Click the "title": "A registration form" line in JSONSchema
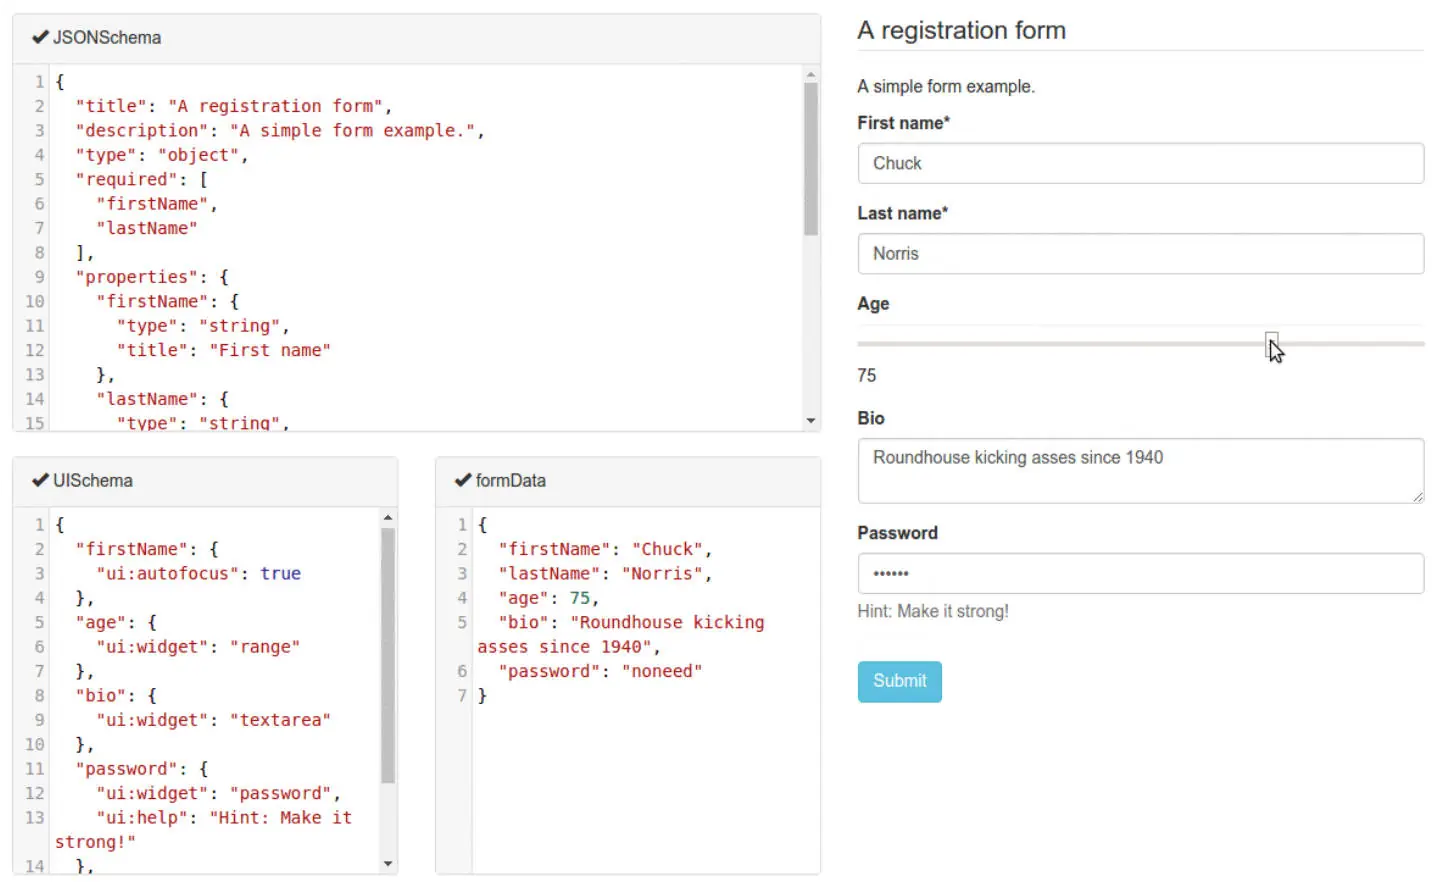 point(233,106)
